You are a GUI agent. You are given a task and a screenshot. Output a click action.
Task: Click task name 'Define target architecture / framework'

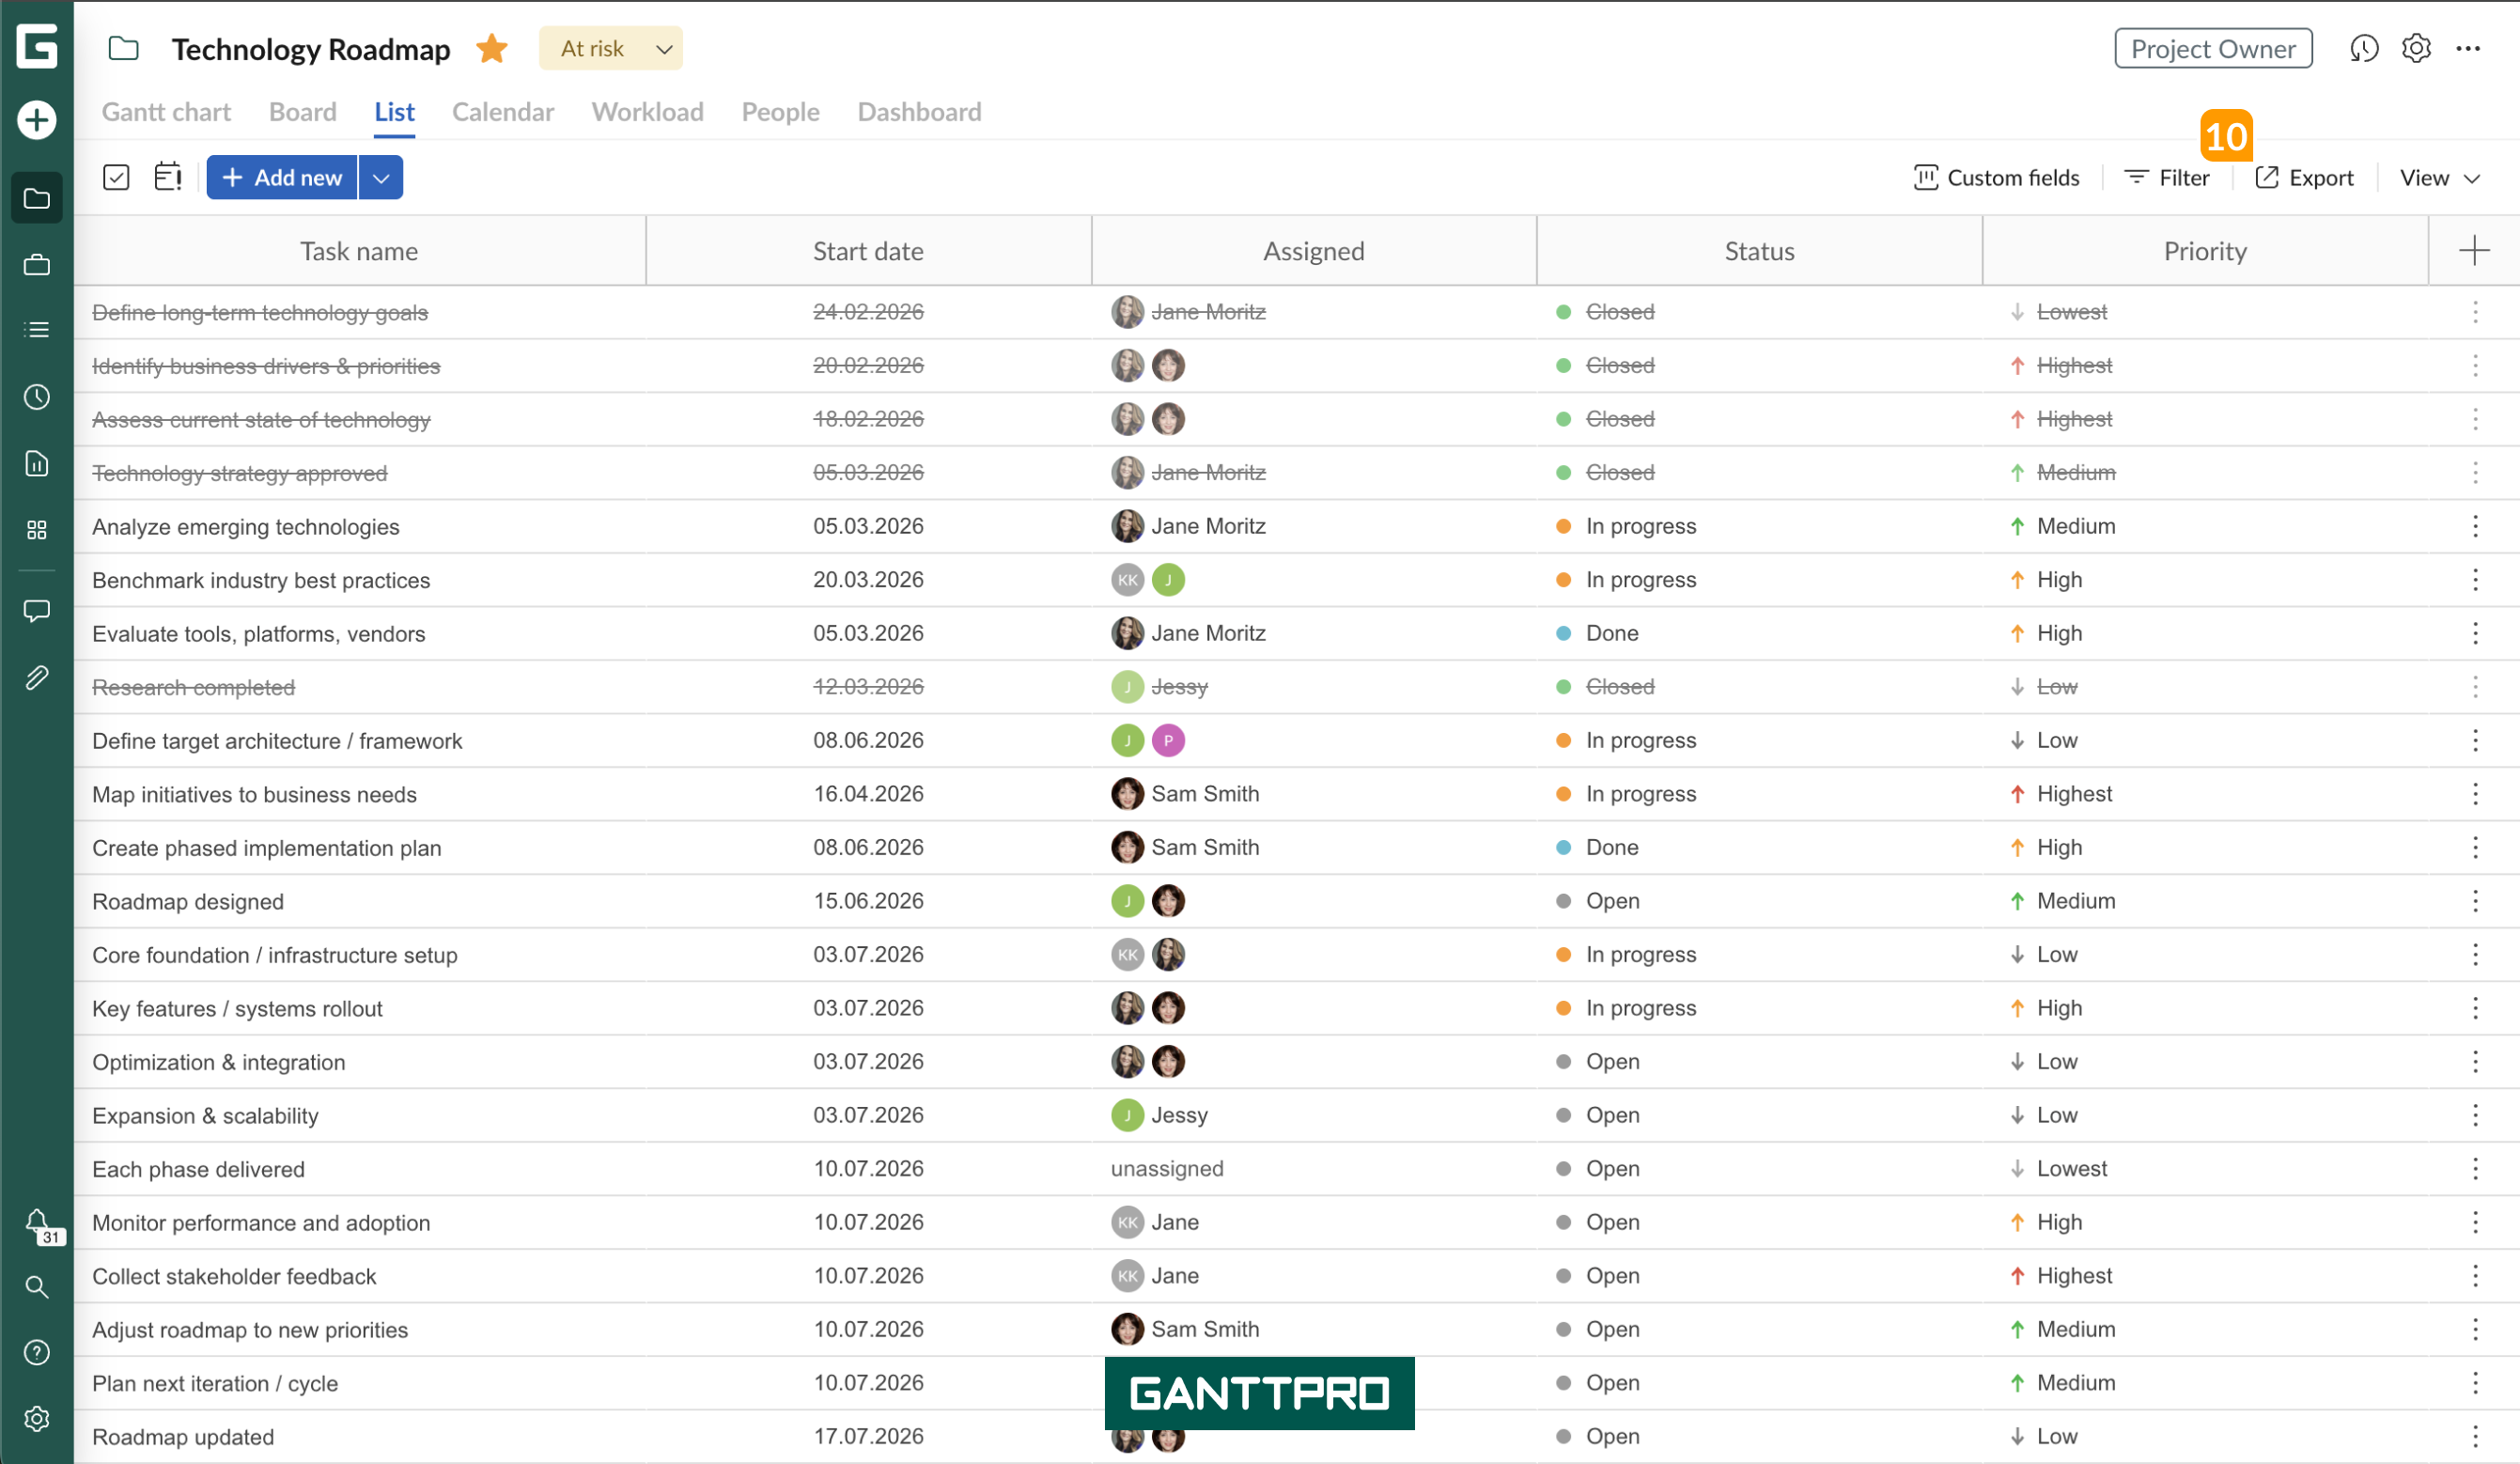pos(277,741)
